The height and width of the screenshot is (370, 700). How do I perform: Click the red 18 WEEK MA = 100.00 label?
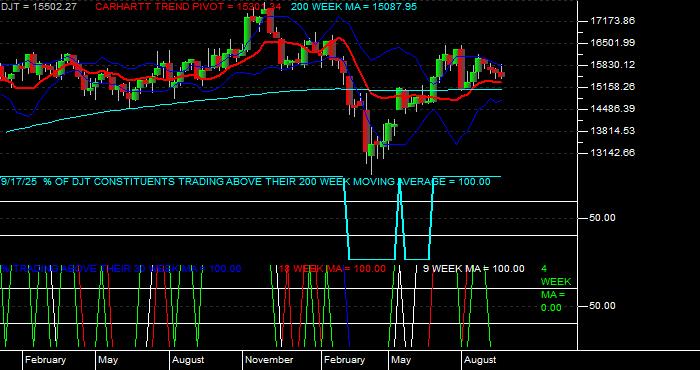tap(332, 269)
